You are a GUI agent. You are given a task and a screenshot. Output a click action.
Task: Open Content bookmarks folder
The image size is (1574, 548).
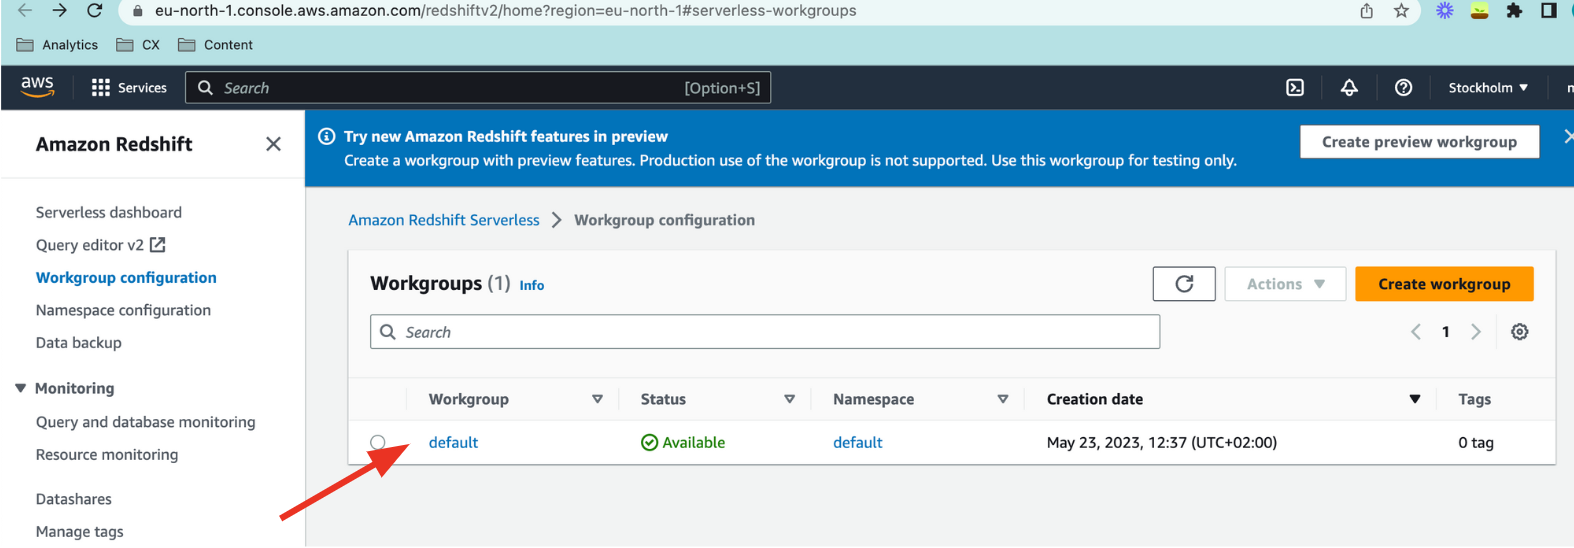(215, 45)
